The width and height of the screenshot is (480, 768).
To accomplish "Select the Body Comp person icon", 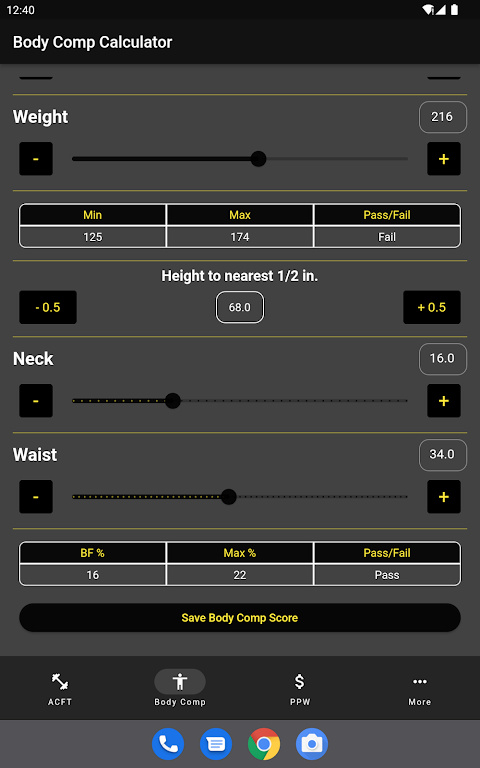I will pyautogui.click(x=180, y=681).
